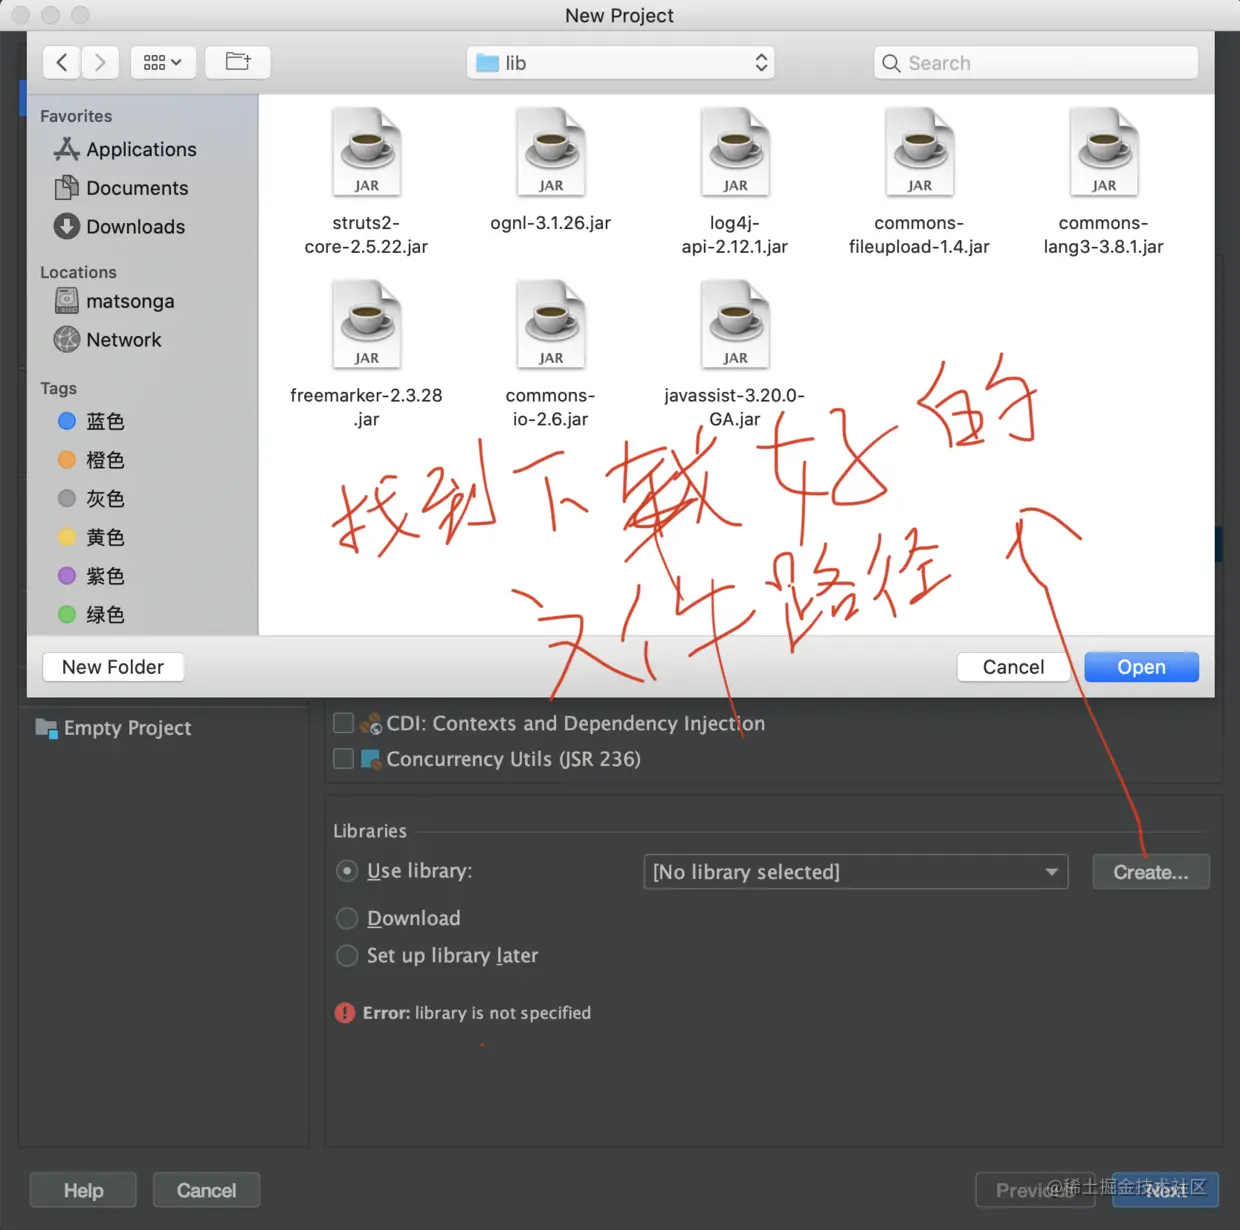Click the Tags sidebar heading
This screenshot has height=1230, width=1240.
(58, 388)
